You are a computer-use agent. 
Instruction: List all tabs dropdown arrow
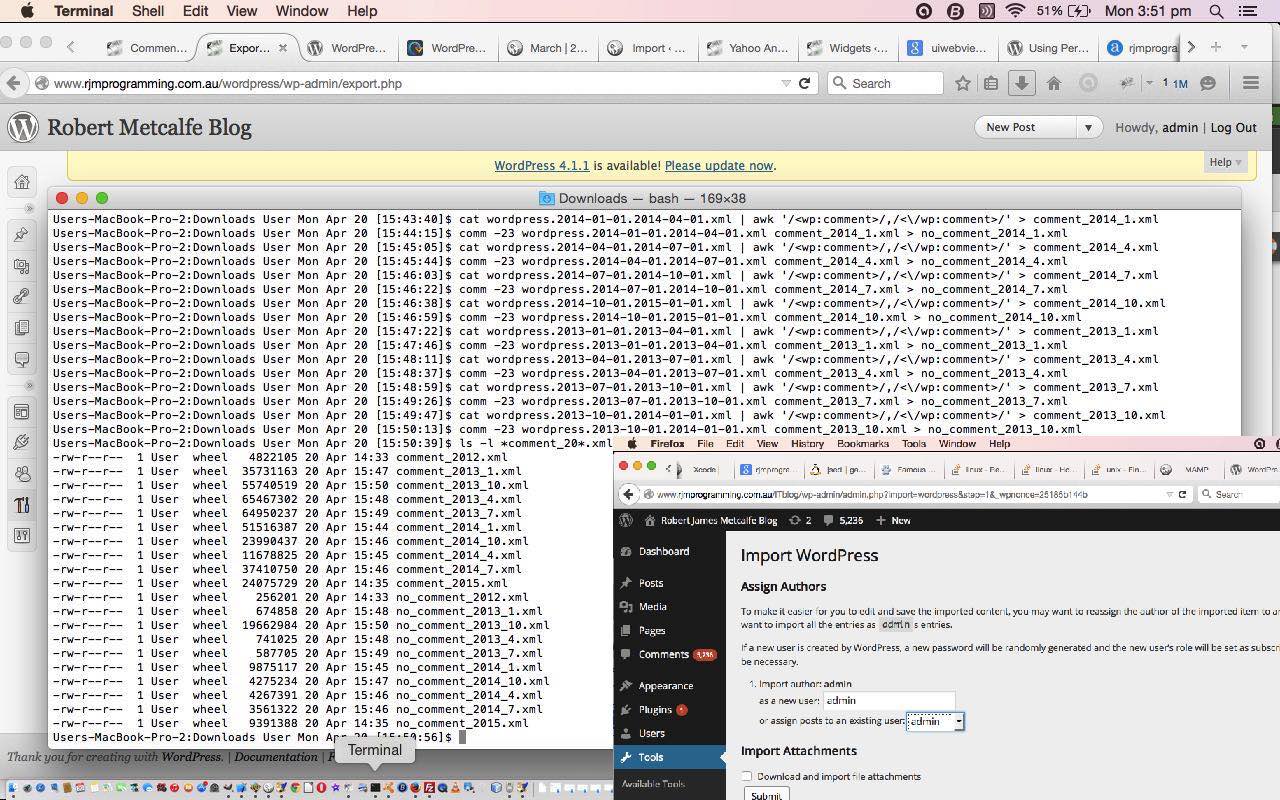click(1244, 47)
